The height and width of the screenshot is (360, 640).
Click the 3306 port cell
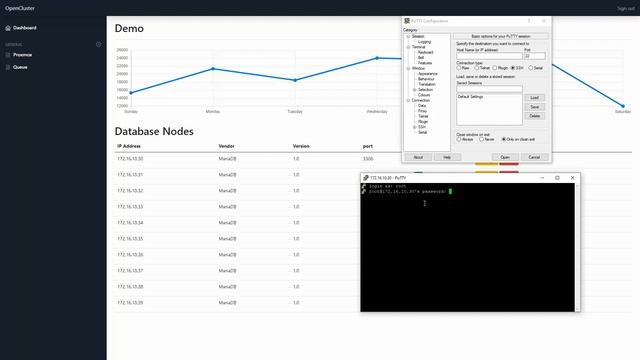click(368, 159)
